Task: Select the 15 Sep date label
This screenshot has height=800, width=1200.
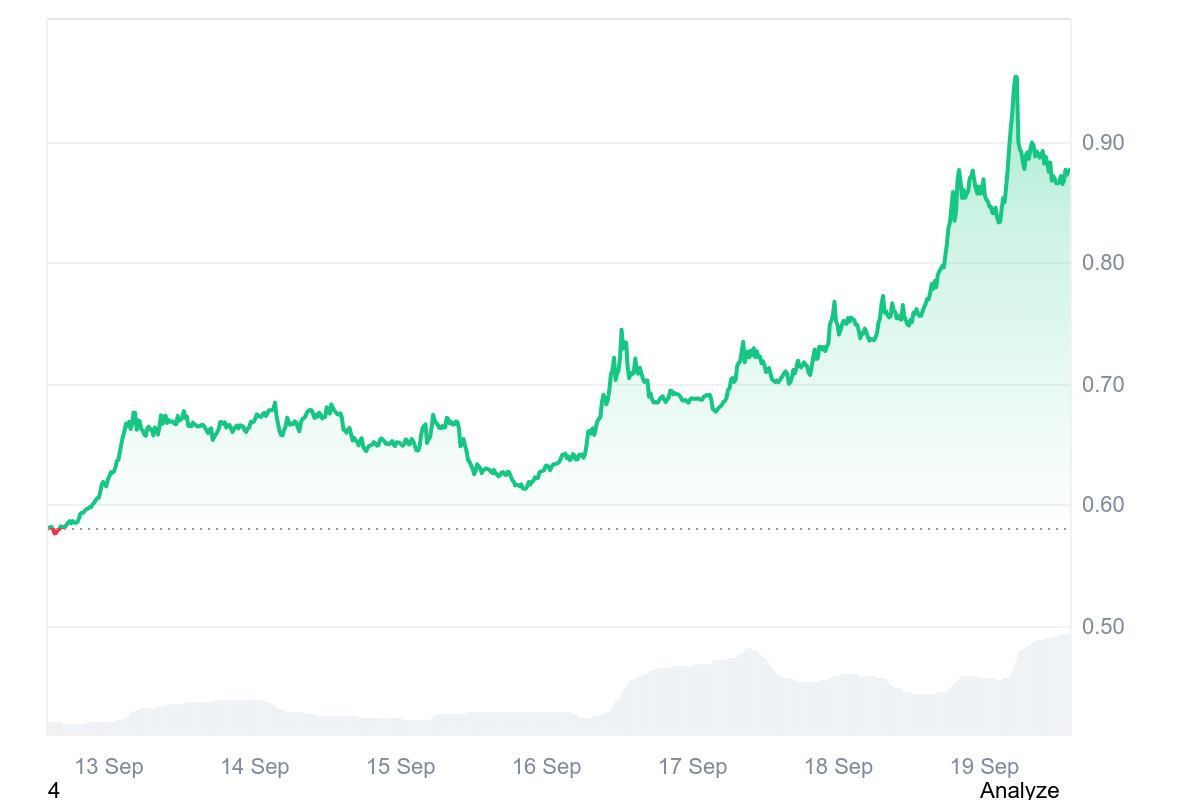Action: tap(401, 767)
